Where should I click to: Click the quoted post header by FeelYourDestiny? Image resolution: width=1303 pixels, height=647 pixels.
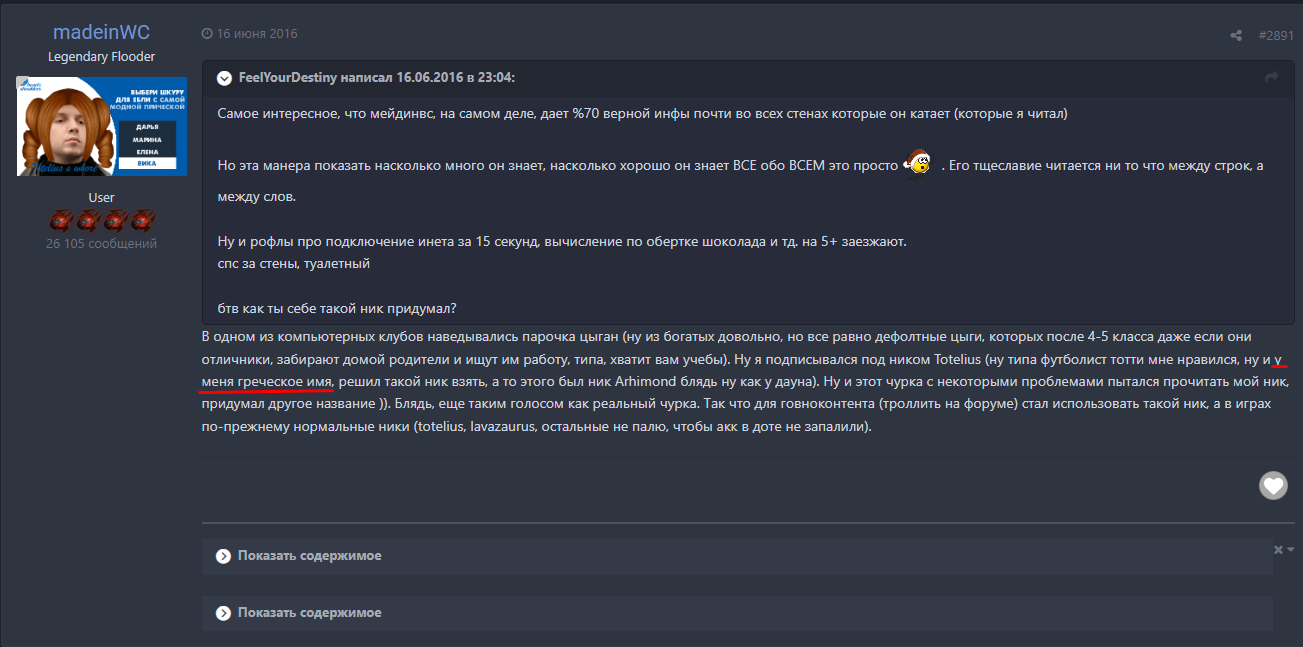(377, 78)
